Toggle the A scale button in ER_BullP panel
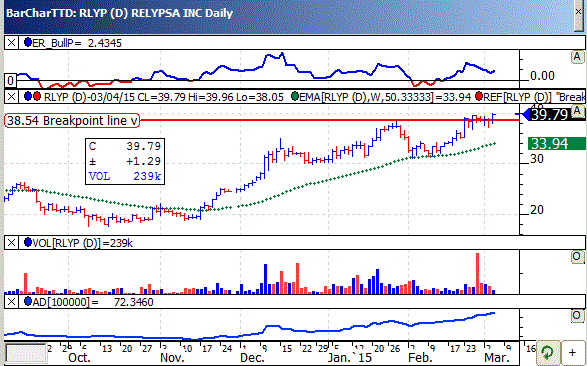The image size is (587, 366). [x=577, y=57]
